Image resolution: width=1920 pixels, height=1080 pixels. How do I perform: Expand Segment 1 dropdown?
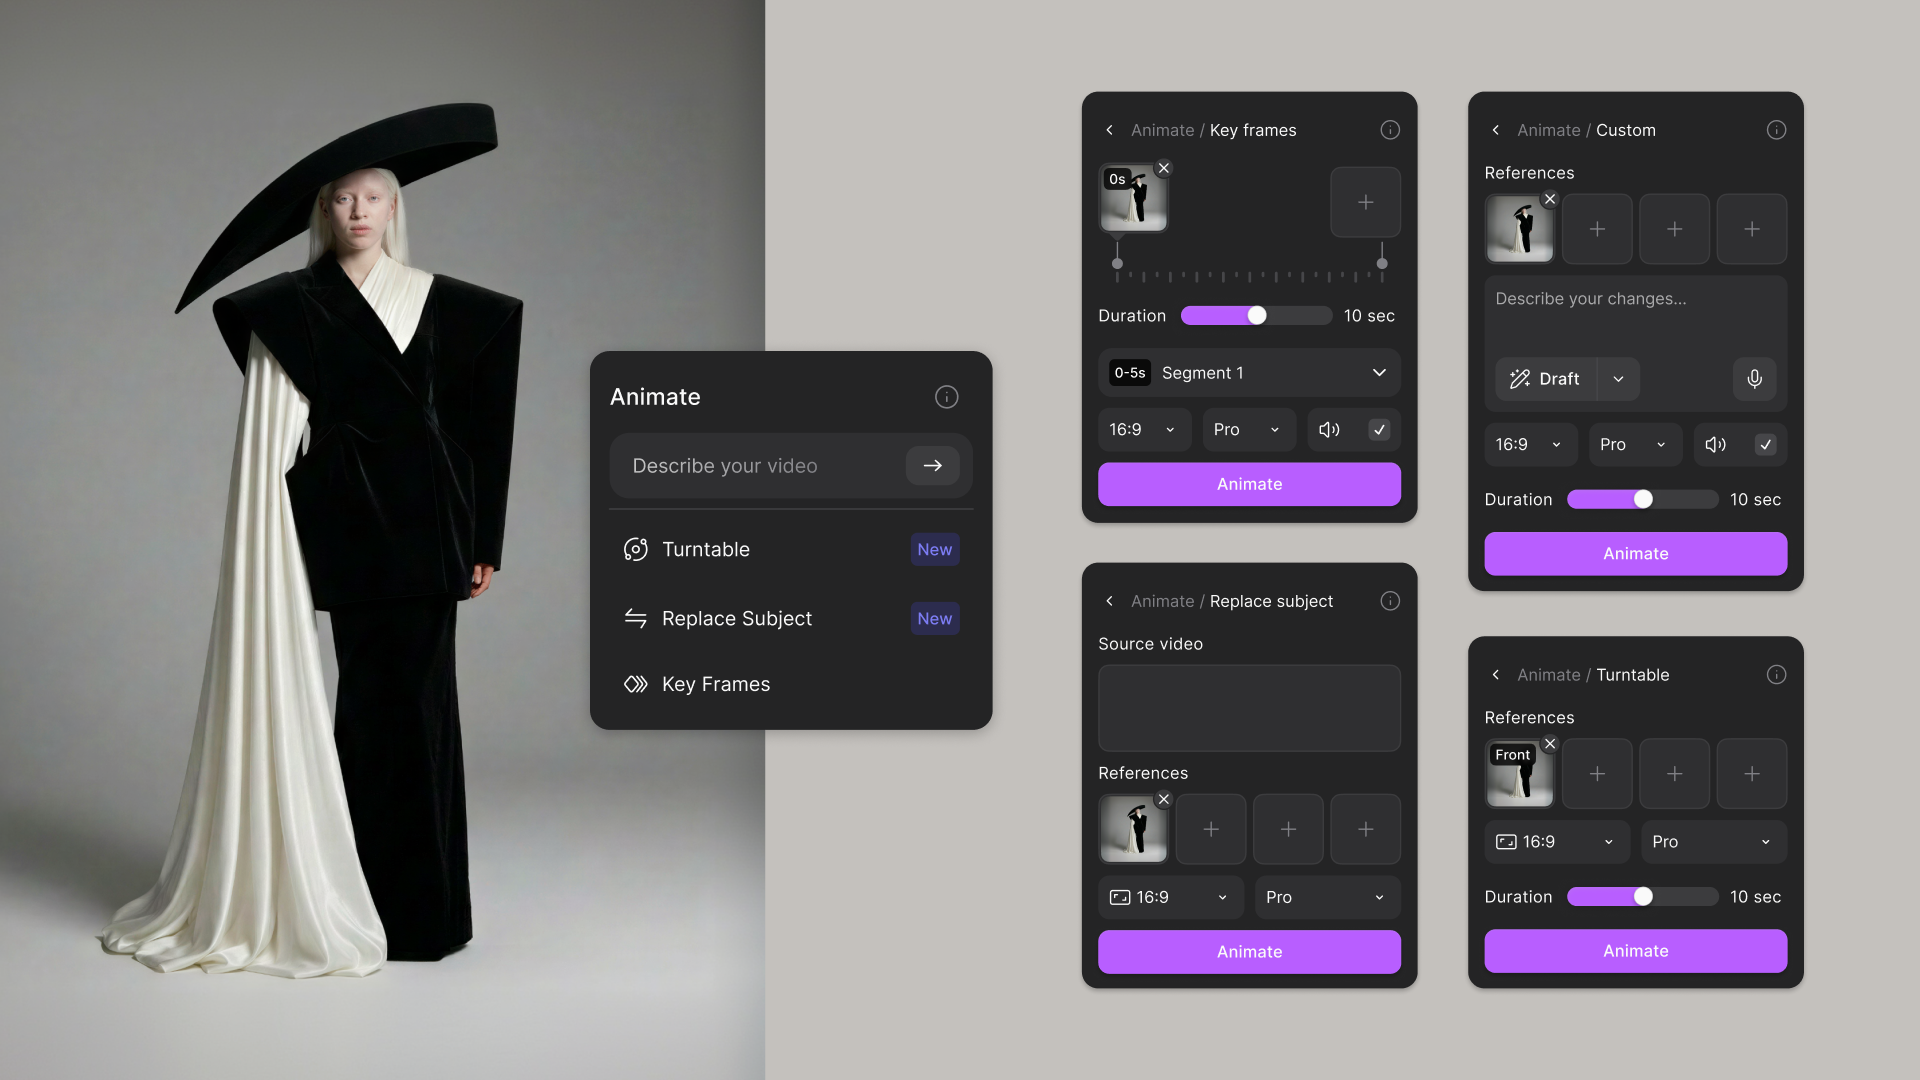point(1249,373)
